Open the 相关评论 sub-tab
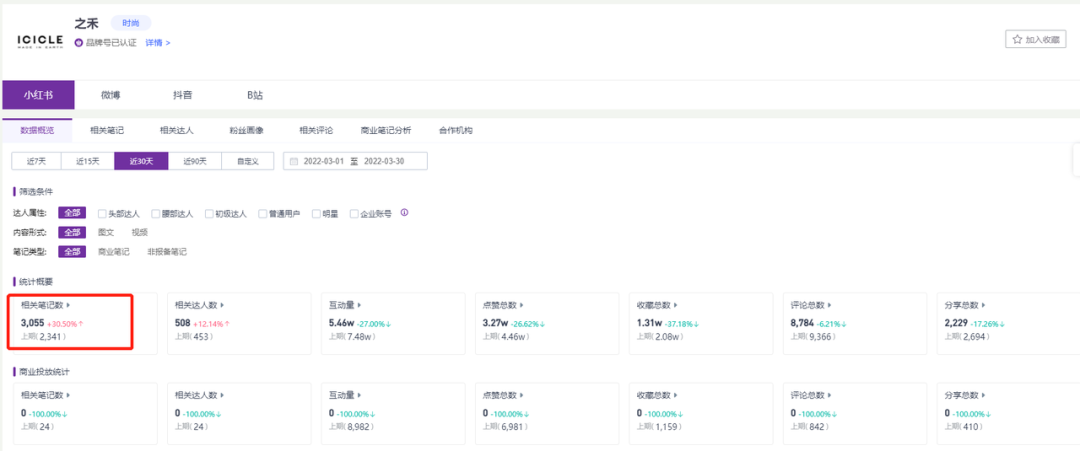 pyautogui.click(x=316, y=130)
